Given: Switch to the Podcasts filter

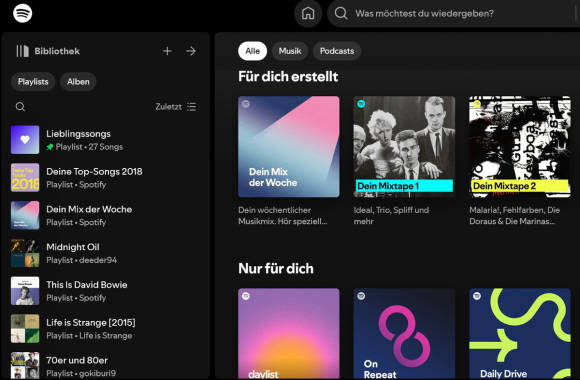Looking at the screenshot, I should [x=337, y=51].
